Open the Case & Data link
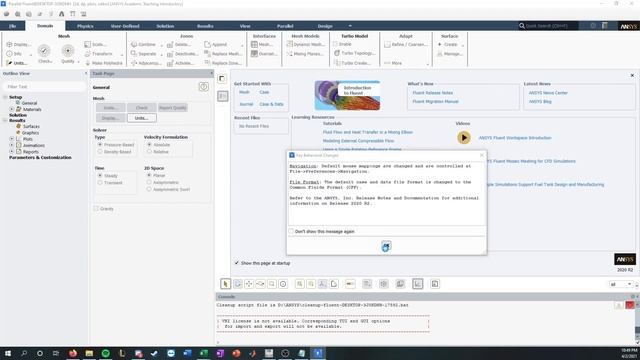The height and width of the screenshot is (360, 640). tap(271, 104)
